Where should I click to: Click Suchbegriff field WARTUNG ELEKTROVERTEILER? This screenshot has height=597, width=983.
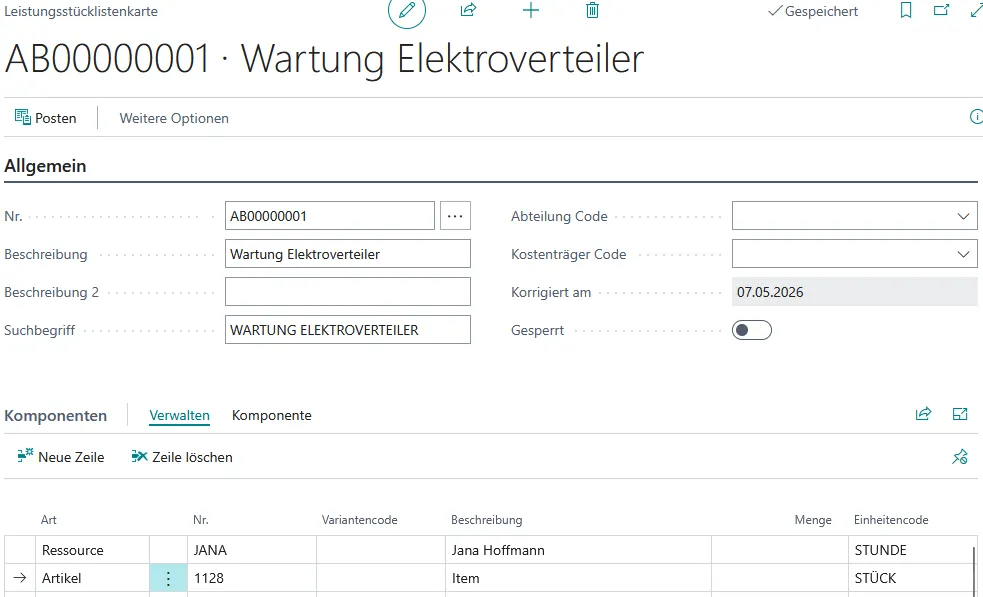click(x=348, y=330)
